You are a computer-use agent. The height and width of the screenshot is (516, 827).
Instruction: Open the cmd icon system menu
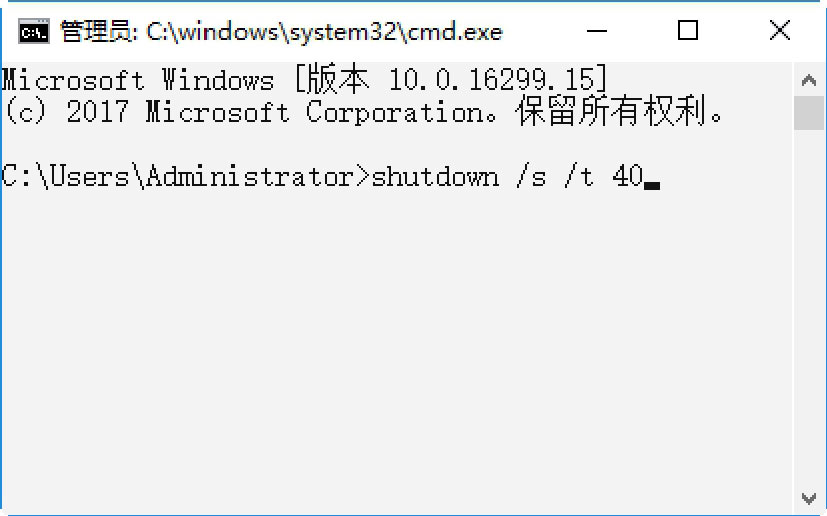coord(33,31)
